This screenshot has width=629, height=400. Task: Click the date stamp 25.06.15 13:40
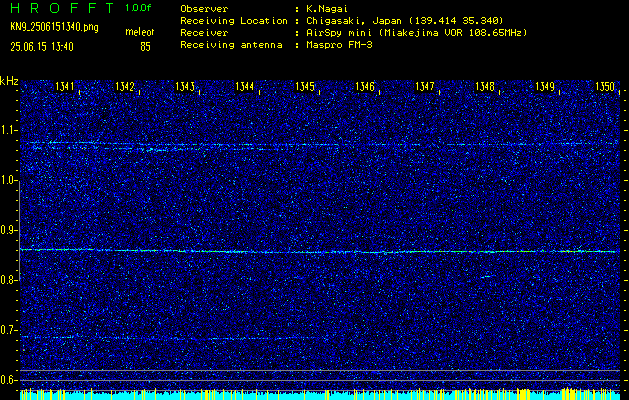(x=42, y=47)
